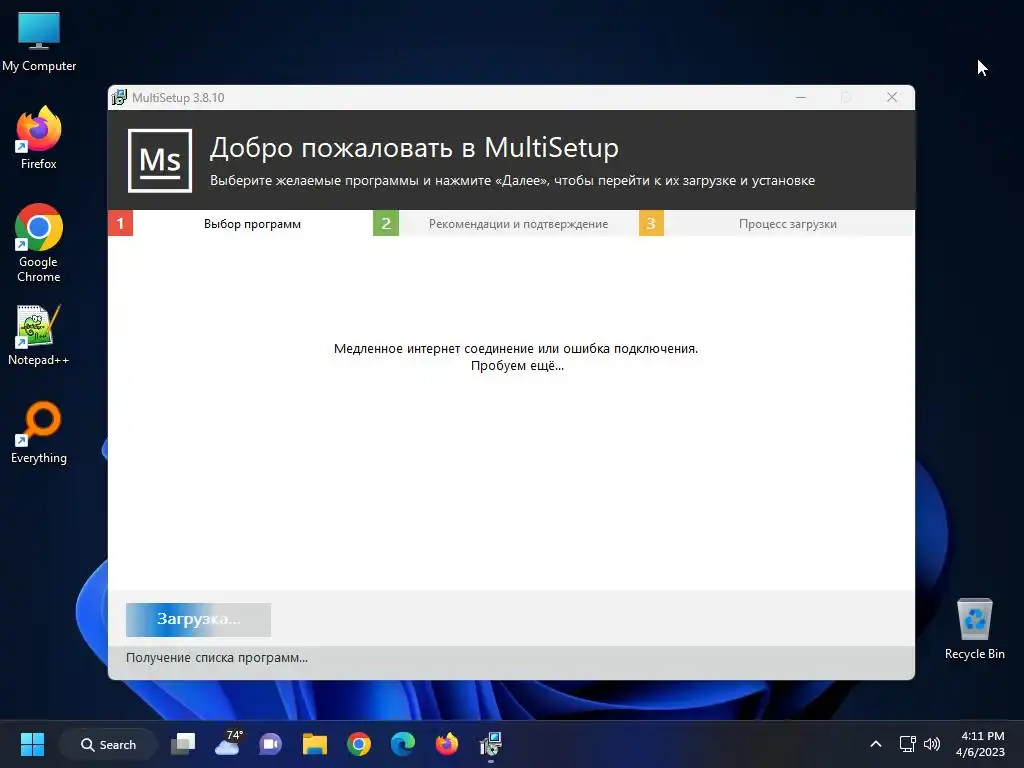Close the MultiSetup window
The height and width of the screenshot is (768, 1024).
click(x=891, y=97)
